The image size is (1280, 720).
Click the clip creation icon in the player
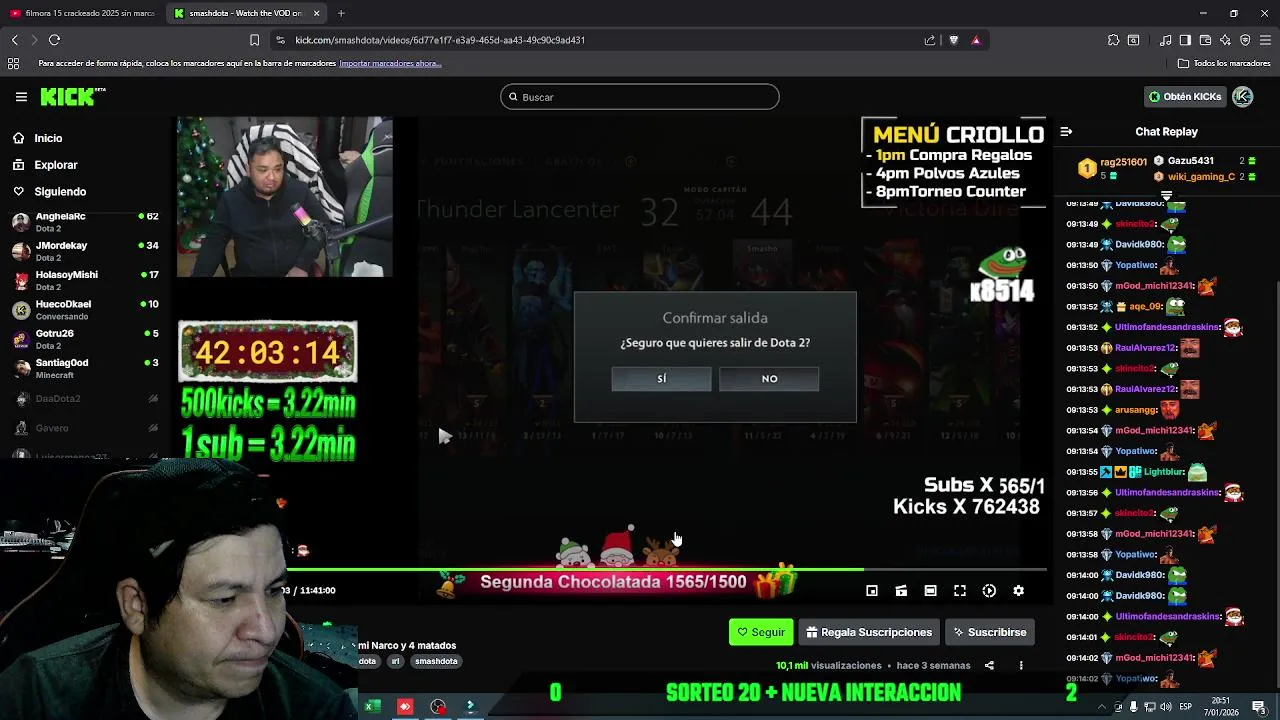[901, 591]
